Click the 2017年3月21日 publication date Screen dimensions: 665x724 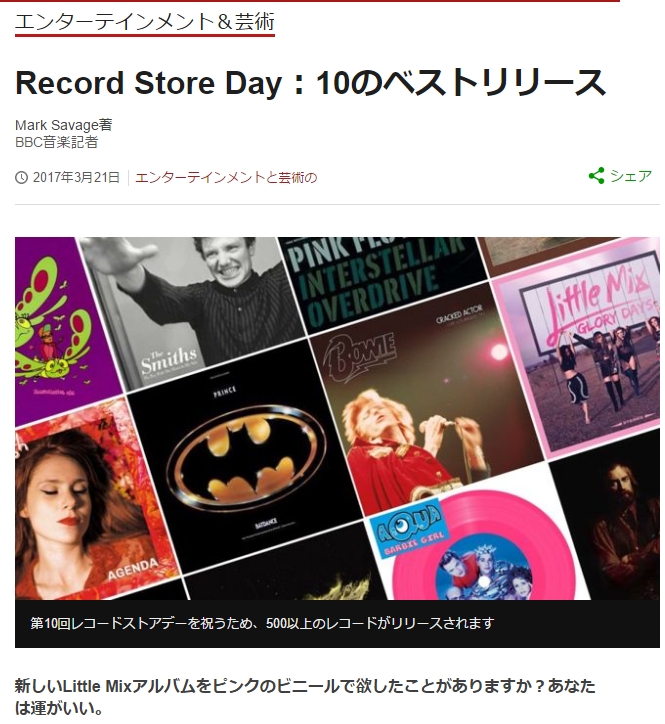(x=76, y=177)
